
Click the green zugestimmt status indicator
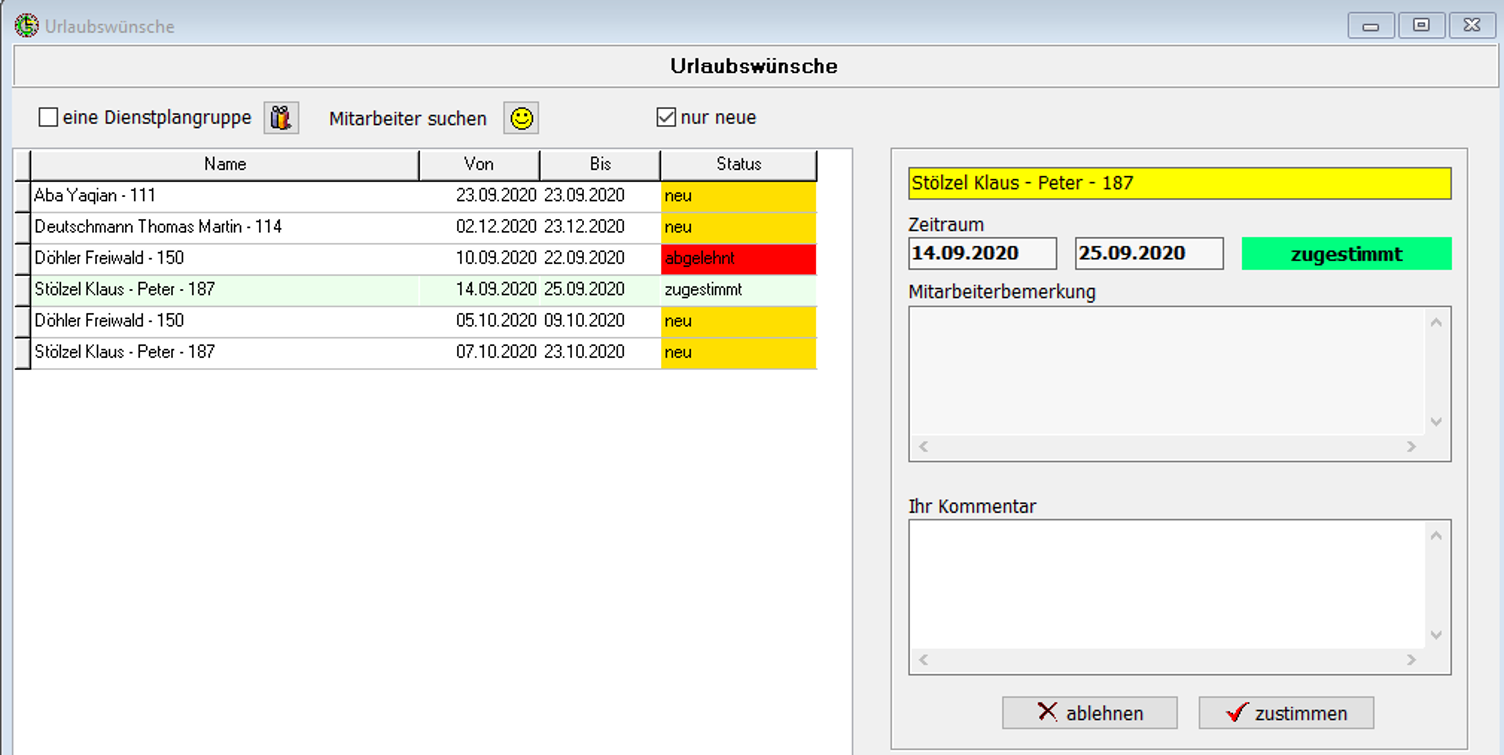coord(1346,254)
